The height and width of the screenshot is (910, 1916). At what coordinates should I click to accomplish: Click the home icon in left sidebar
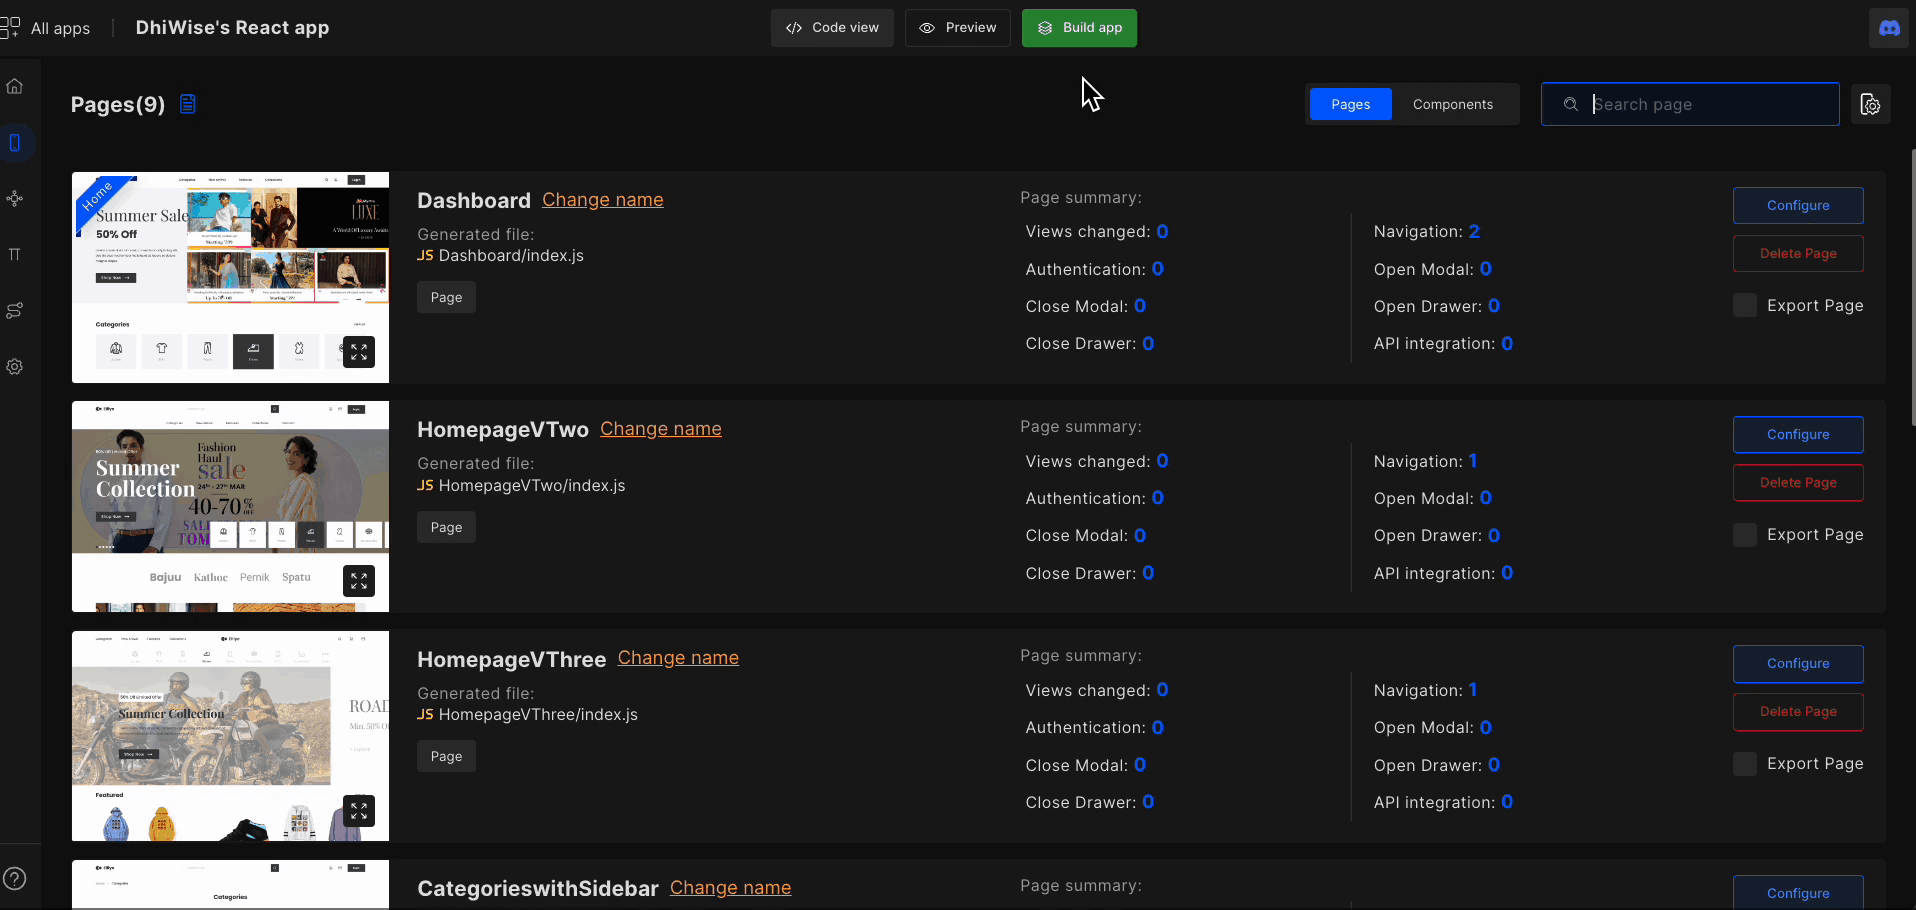(x=15, y=86)
